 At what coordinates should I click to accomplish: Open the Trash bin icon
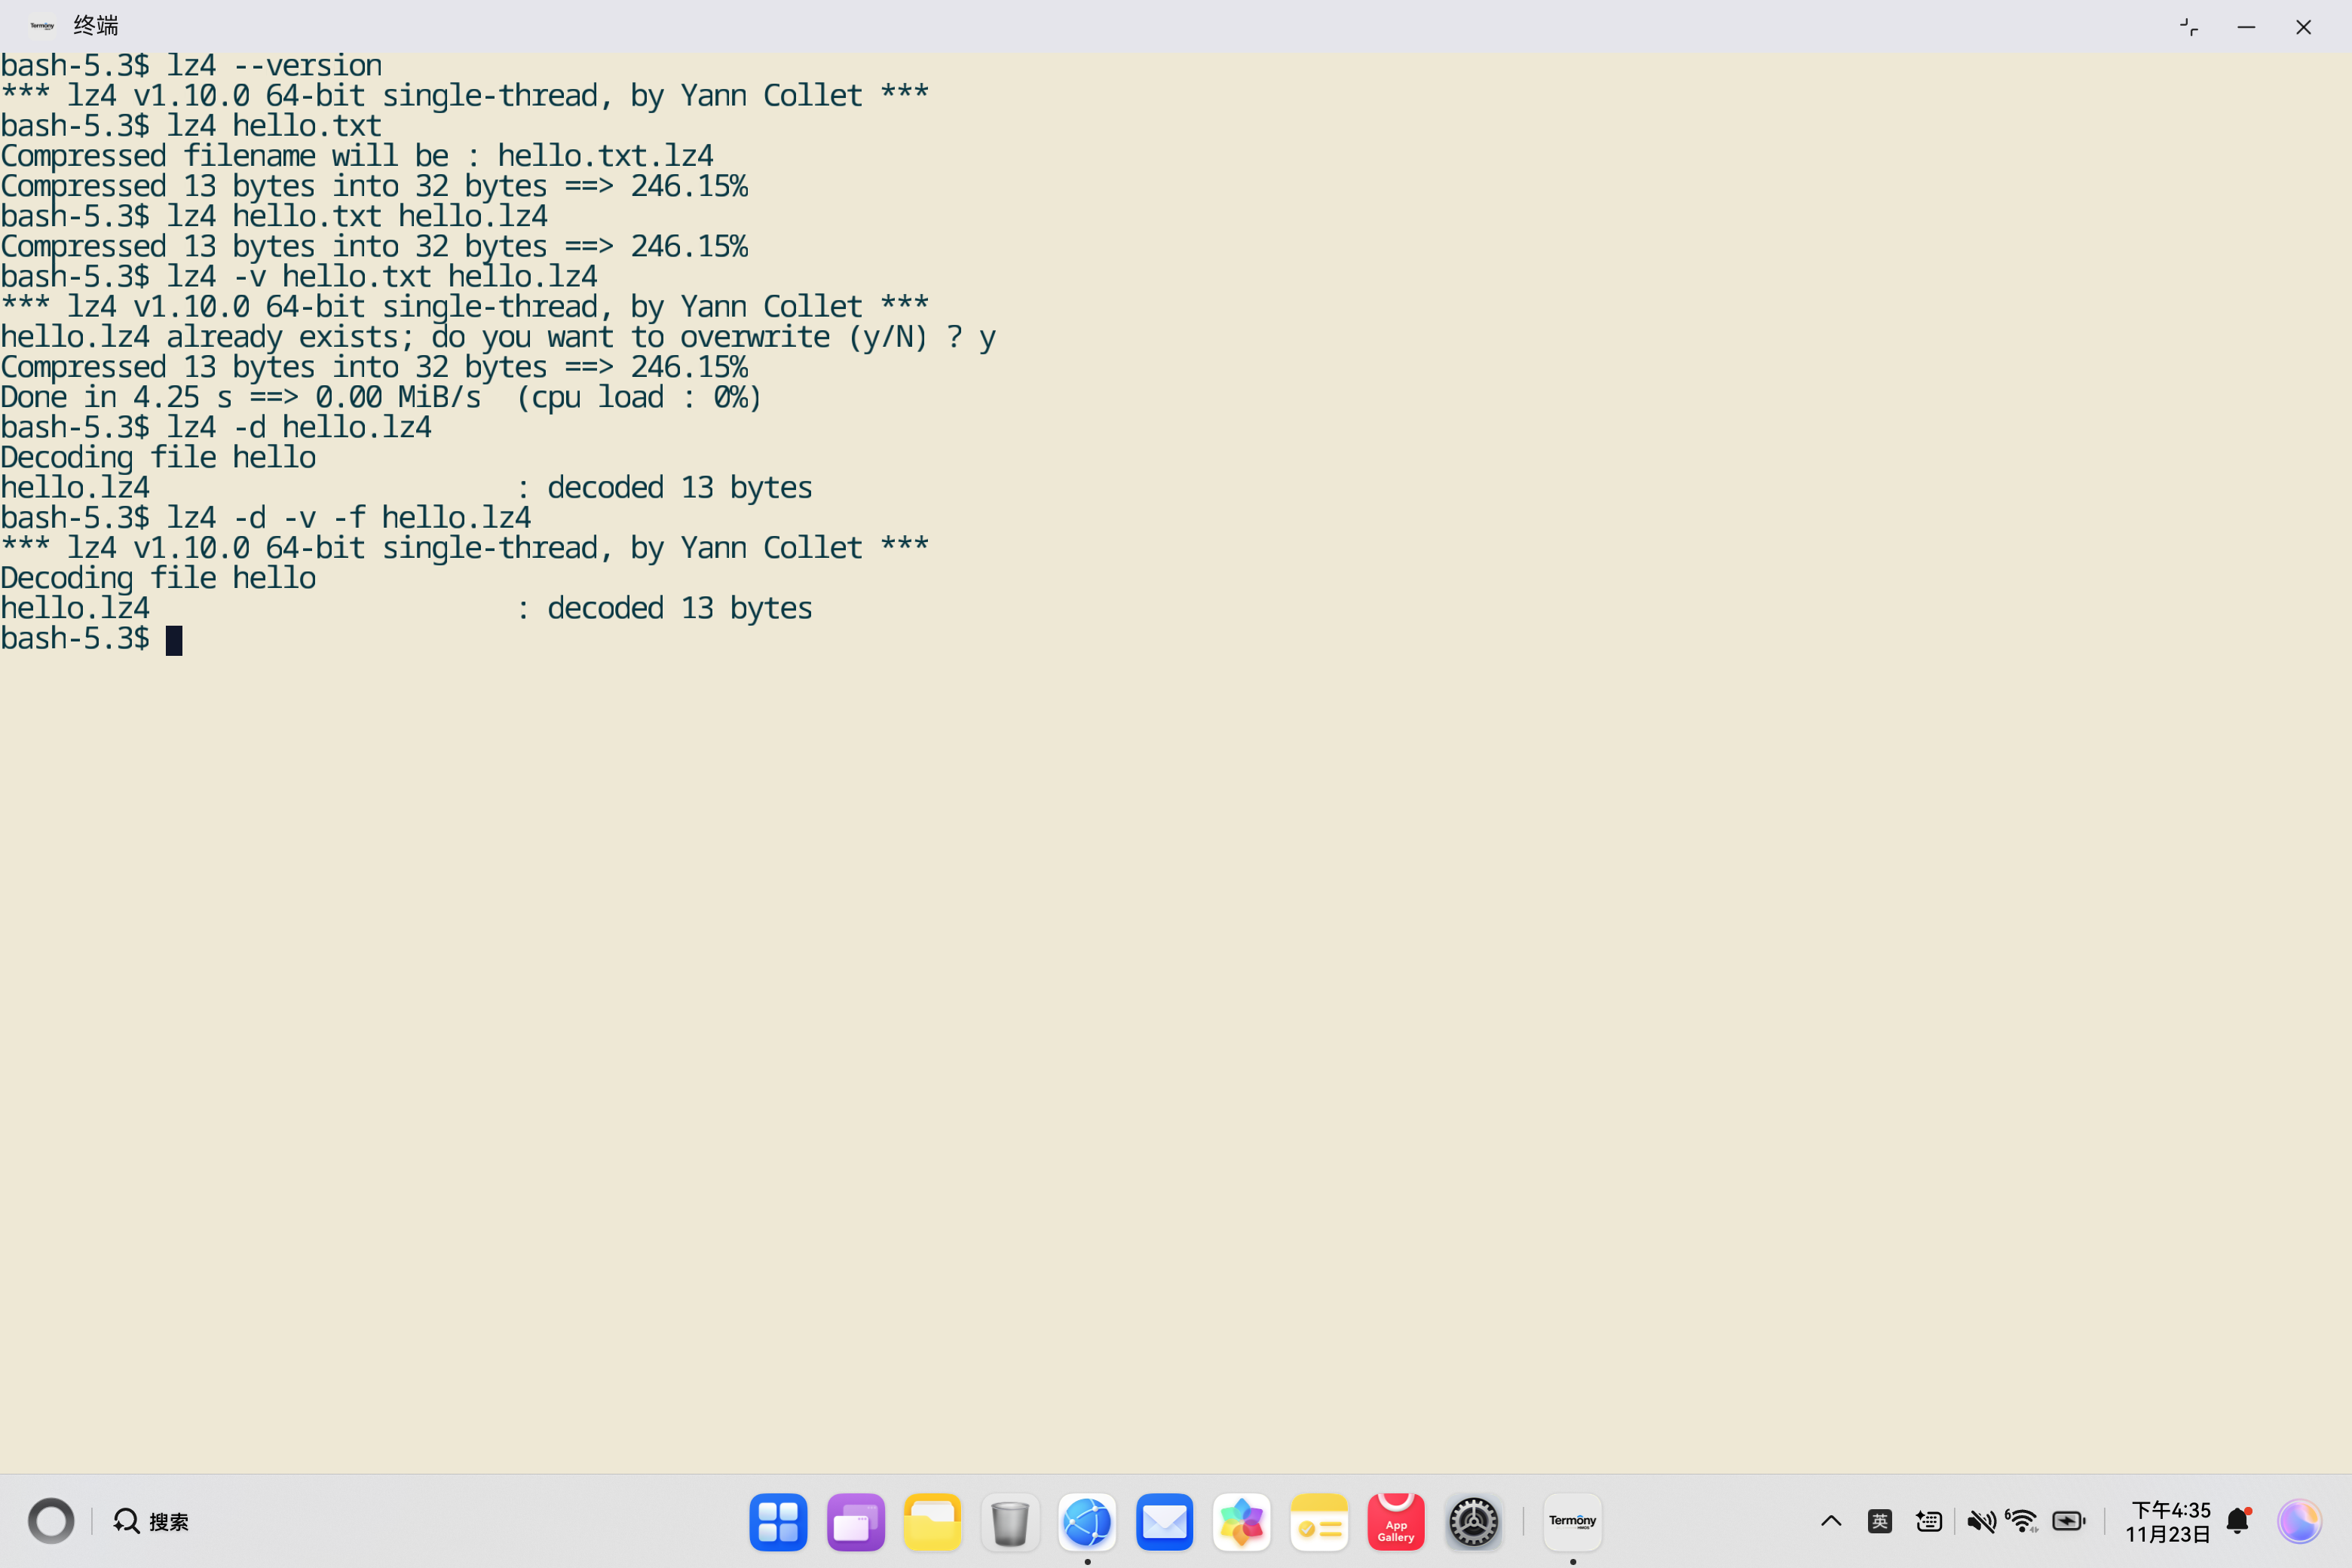click(1010, 1521)
